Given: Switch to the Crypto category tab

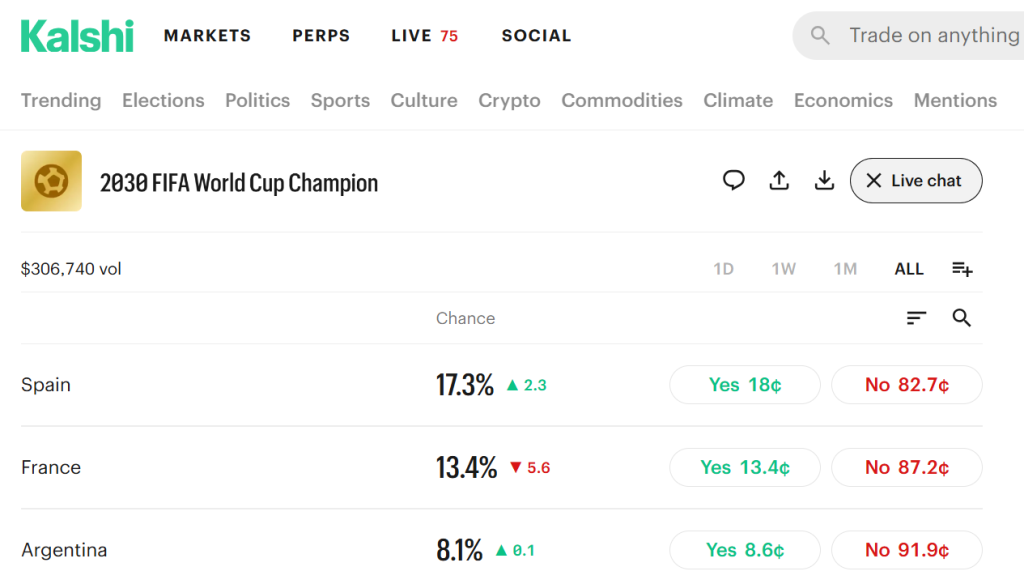Looking at the screenshot, I should [x=509, y=100].
